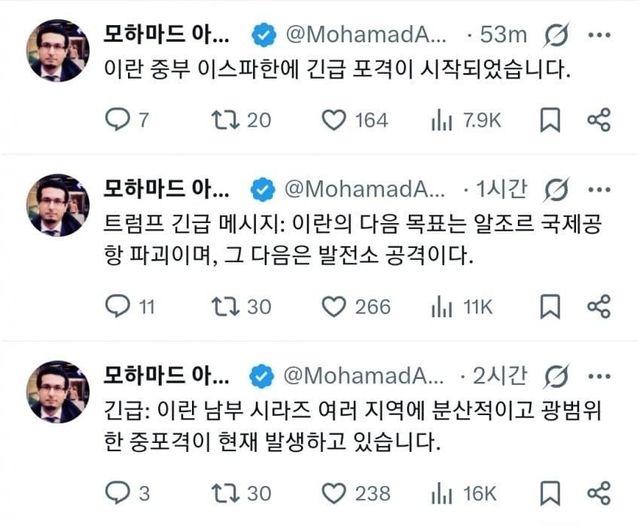View analytics of the 7.9K views tweet

[441, 121]
